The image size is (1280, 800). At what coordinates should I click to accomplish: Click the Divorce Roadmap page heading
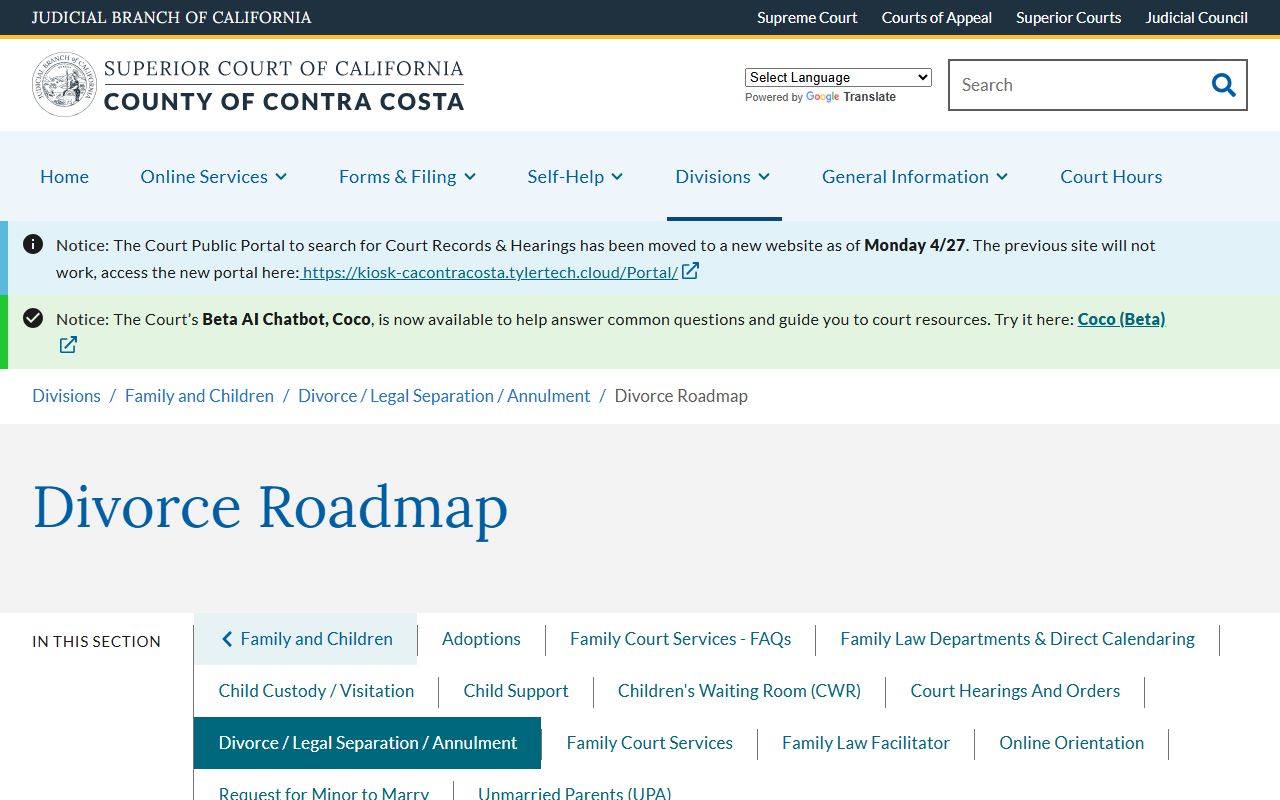click(270, 506)
